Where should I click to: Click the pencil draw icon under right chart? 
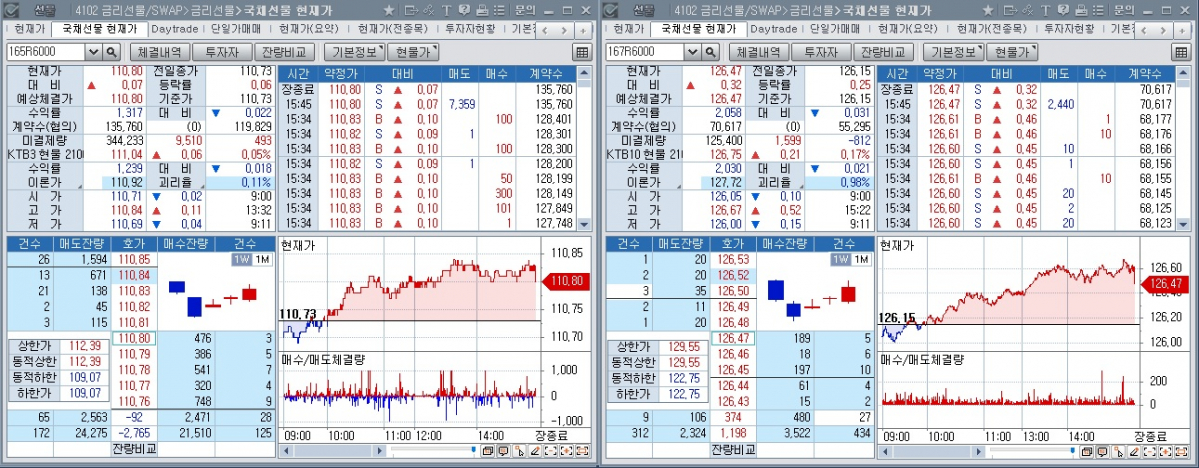tap(1133, 451)
